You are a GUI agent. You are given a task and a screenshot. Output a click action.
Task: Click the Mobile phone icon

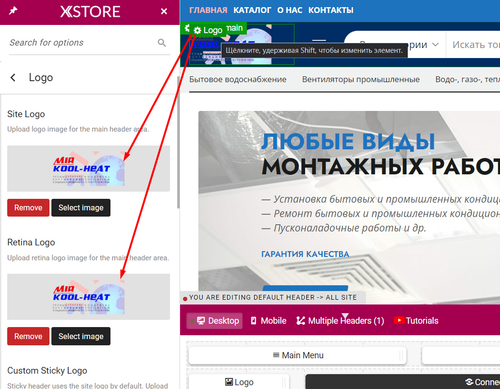[x=253, y=321]
